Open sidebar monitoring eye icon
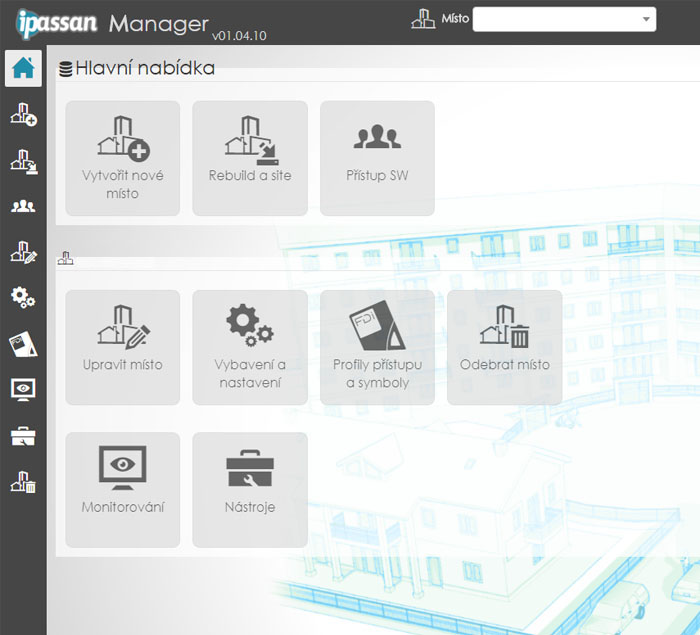 pos(23,390)
